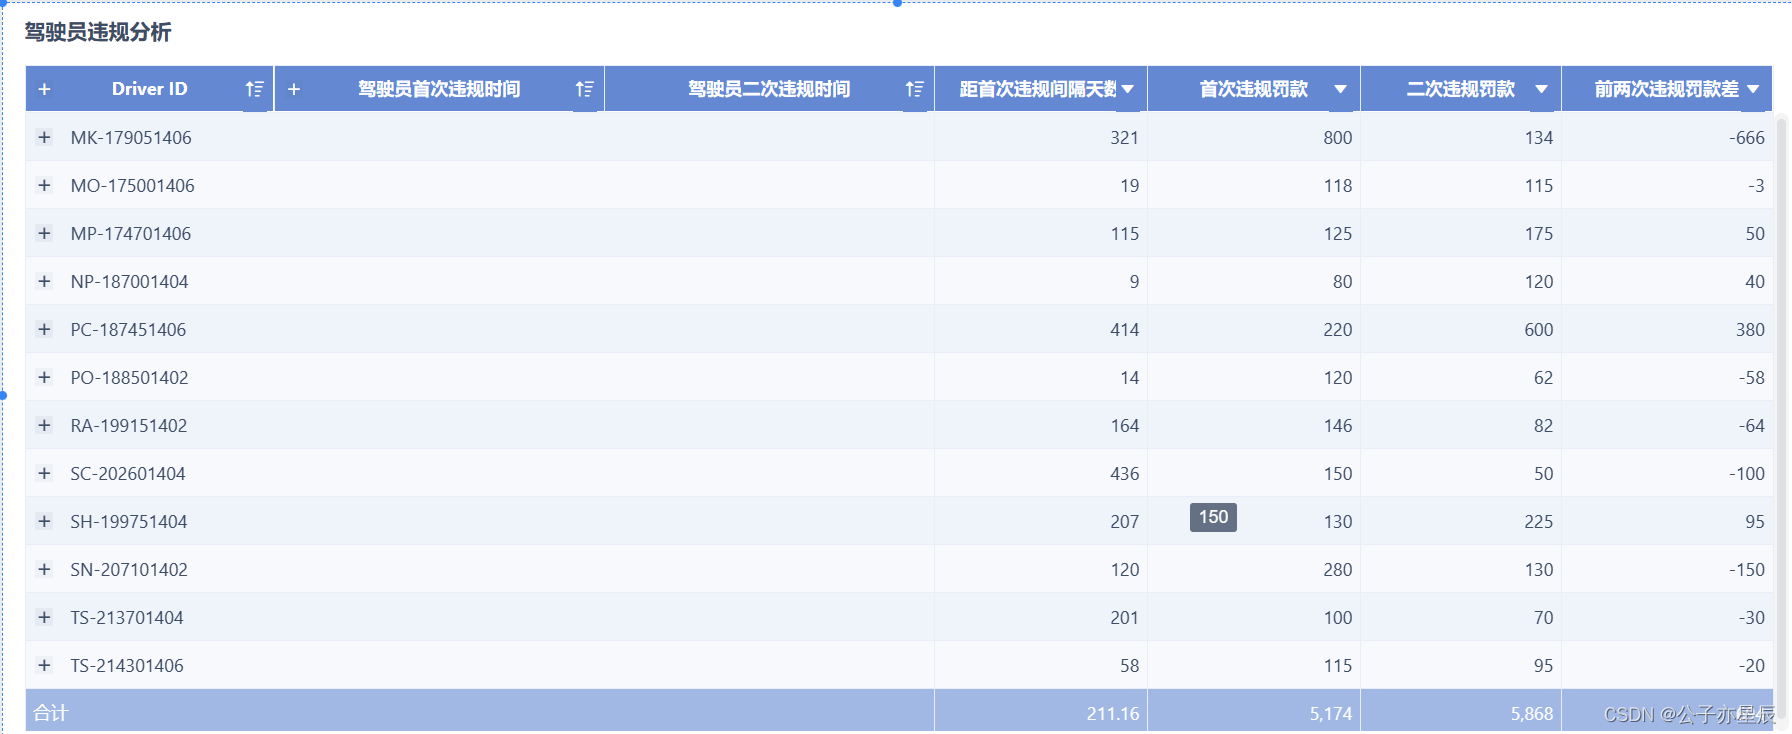Expand row PO-188501402

point(44,377)
